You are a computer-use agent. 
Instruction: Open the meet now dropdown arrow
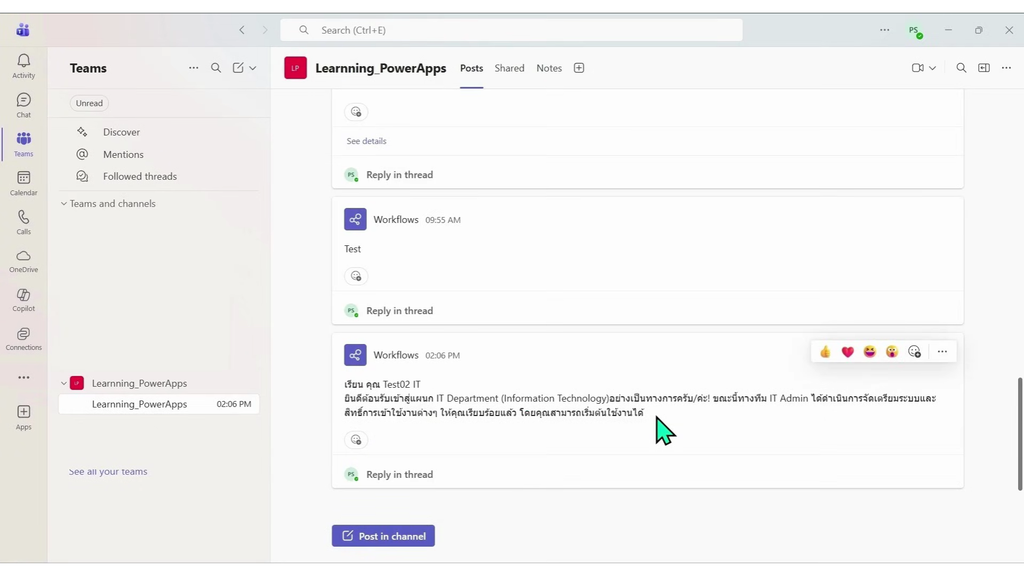point(933,68)
